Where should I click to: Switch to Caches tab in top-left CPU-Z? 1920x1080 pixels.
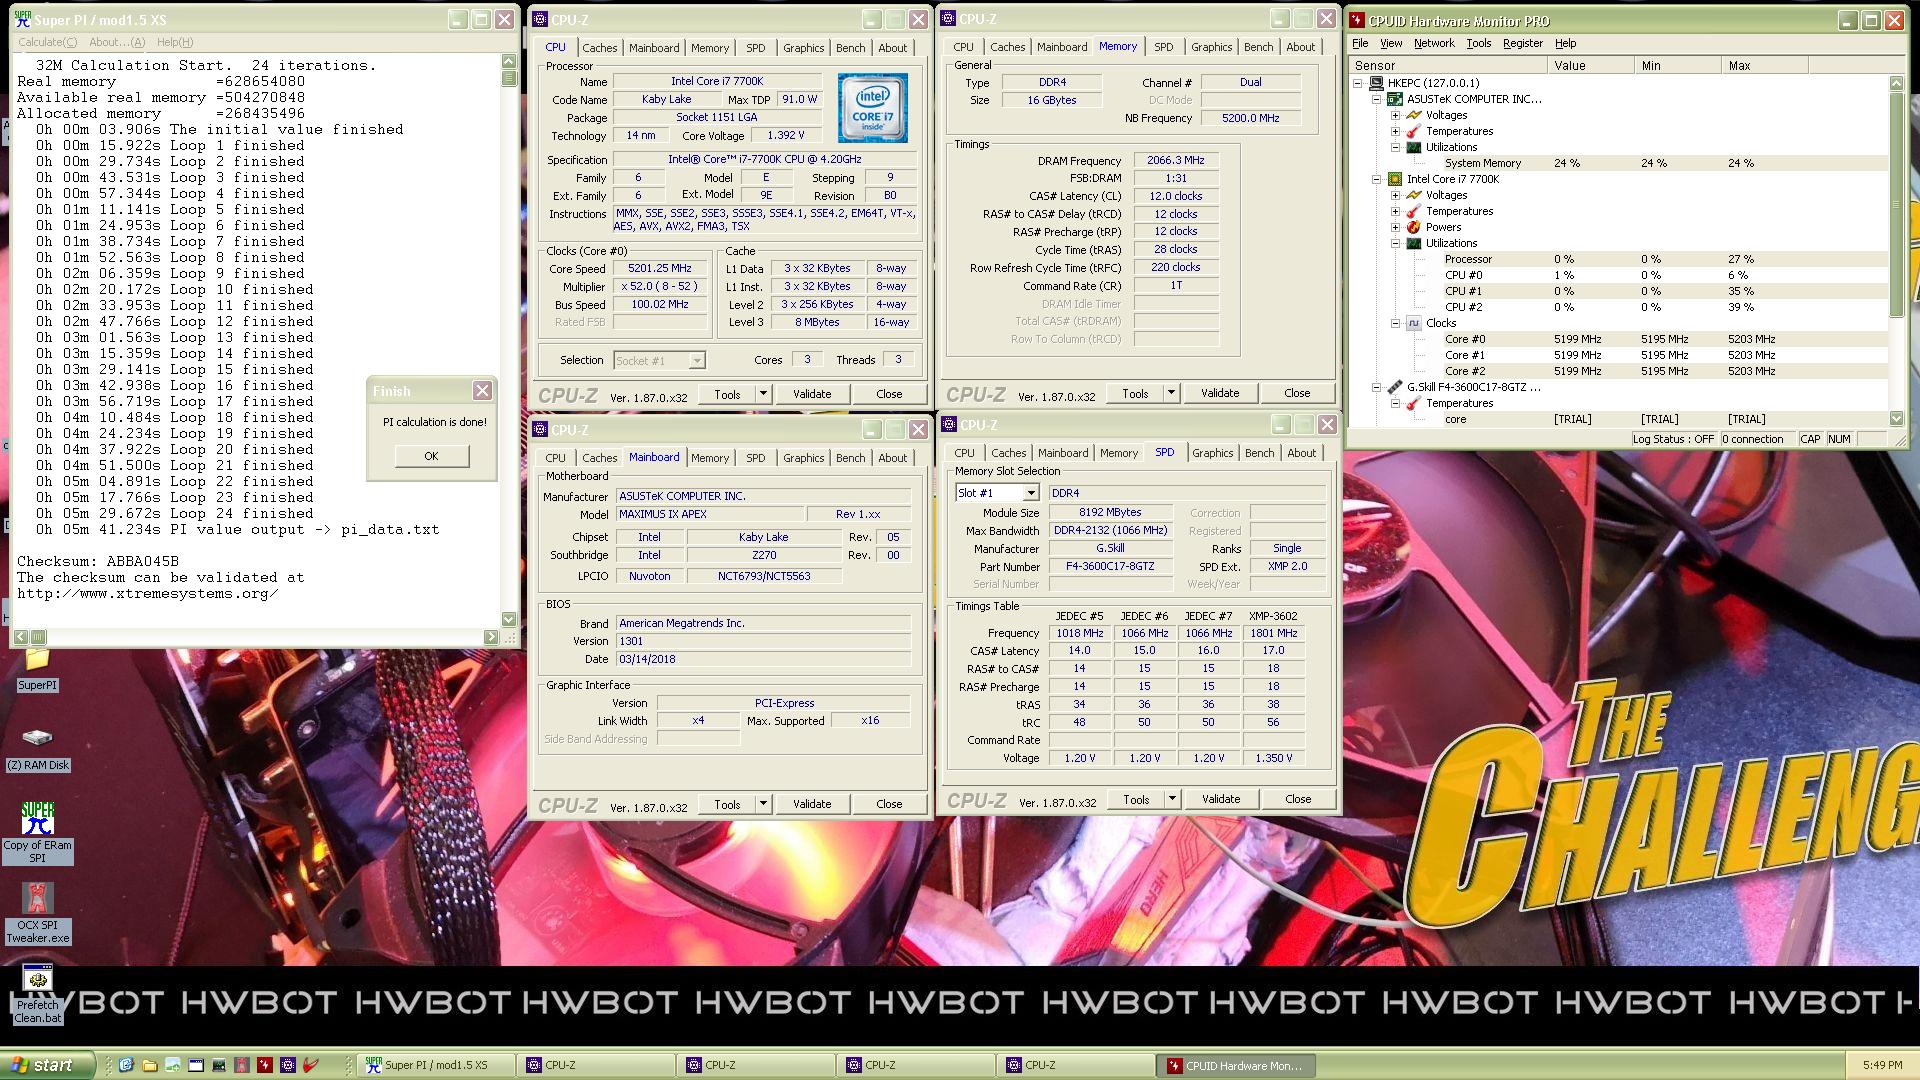tap(599, 48)
